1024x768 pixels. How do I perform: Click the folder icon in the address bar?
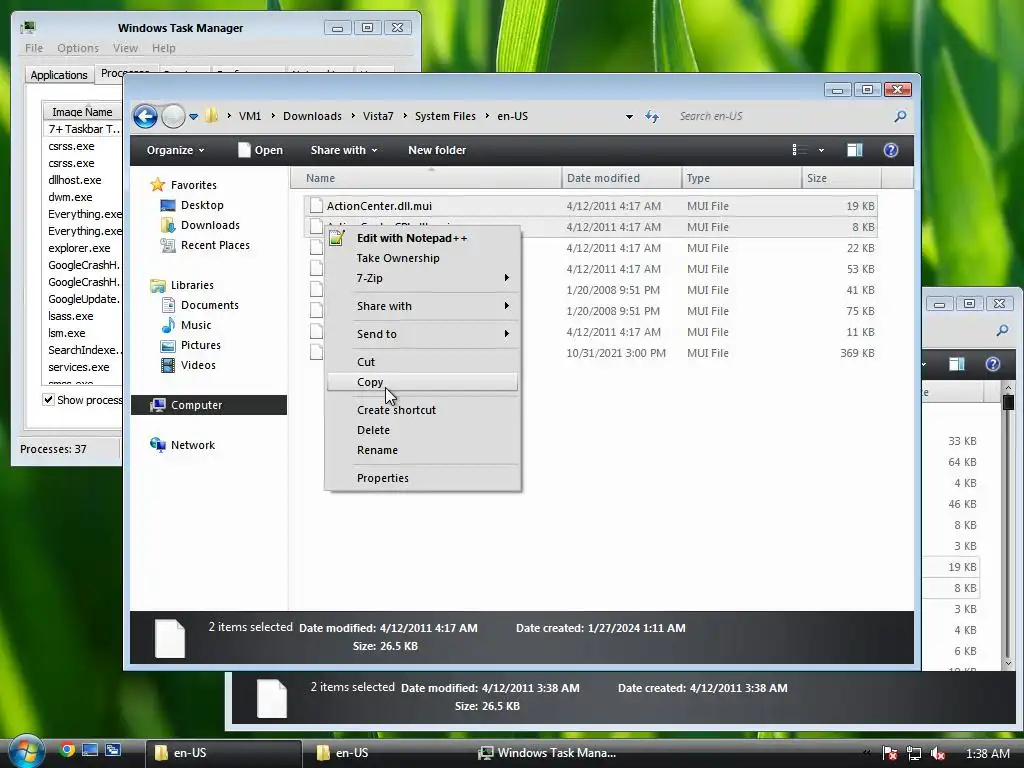click(x=211, y=116)
